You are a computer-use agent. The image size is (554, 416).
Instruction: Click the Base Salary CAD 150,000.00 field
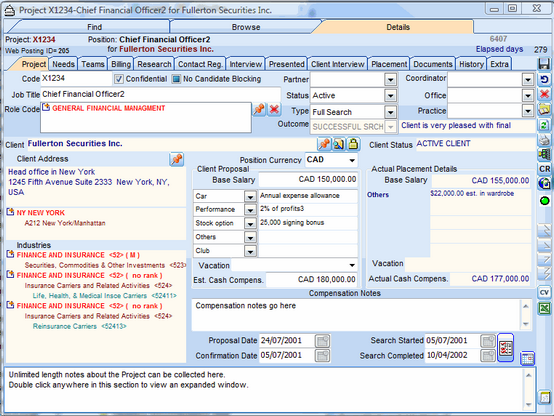[308, 179]
